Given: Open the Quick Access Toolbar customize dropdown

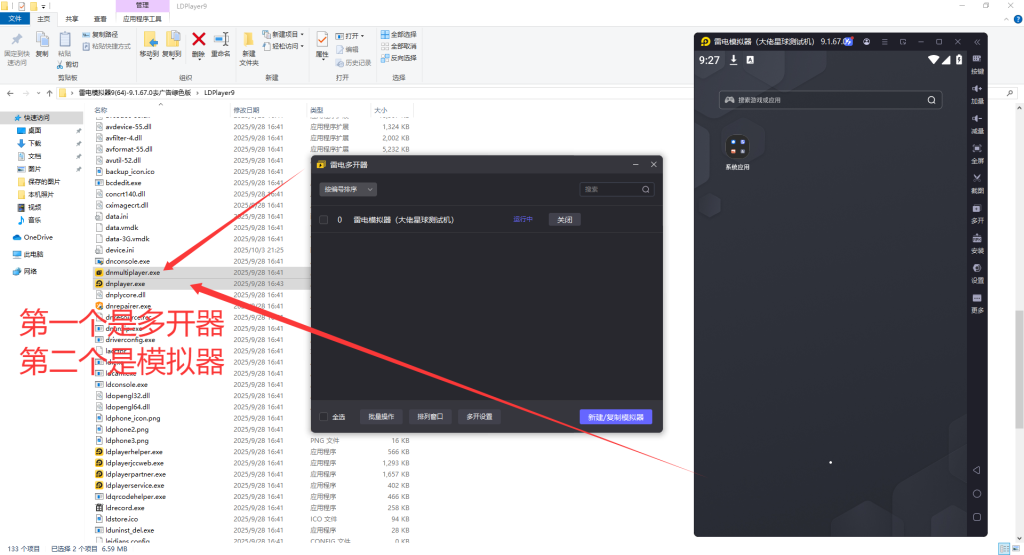Looking at the screenshot, I should (44, 7).
